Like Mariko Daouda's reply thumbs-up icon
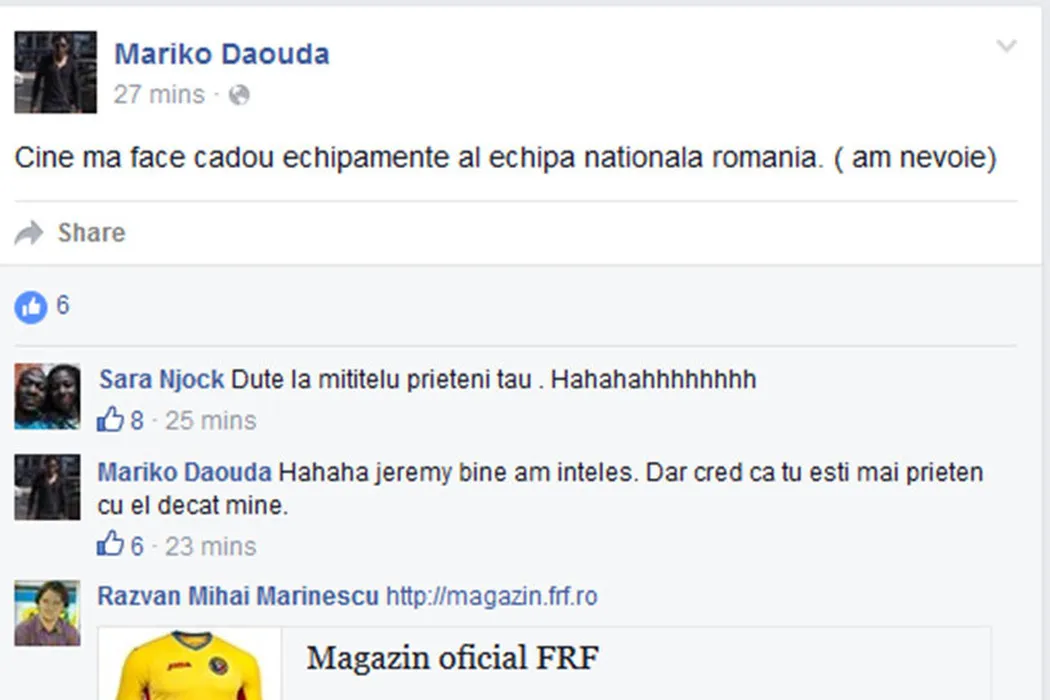Image resolution: width=1050 pixels, height=700 pixels. pos(110,544)
